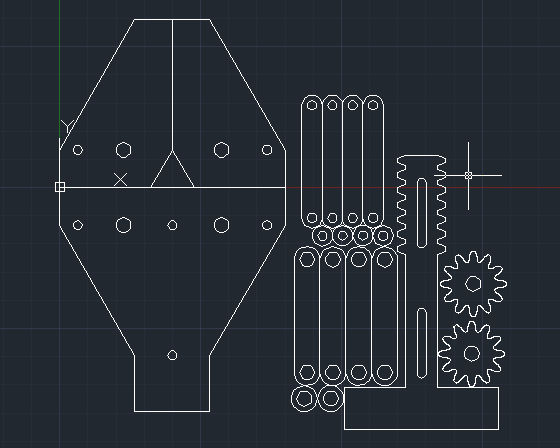The width and height of the screenshot is (560, 448).
Task: Select small center hole in plate's lower row
Action: coord(172,225)
